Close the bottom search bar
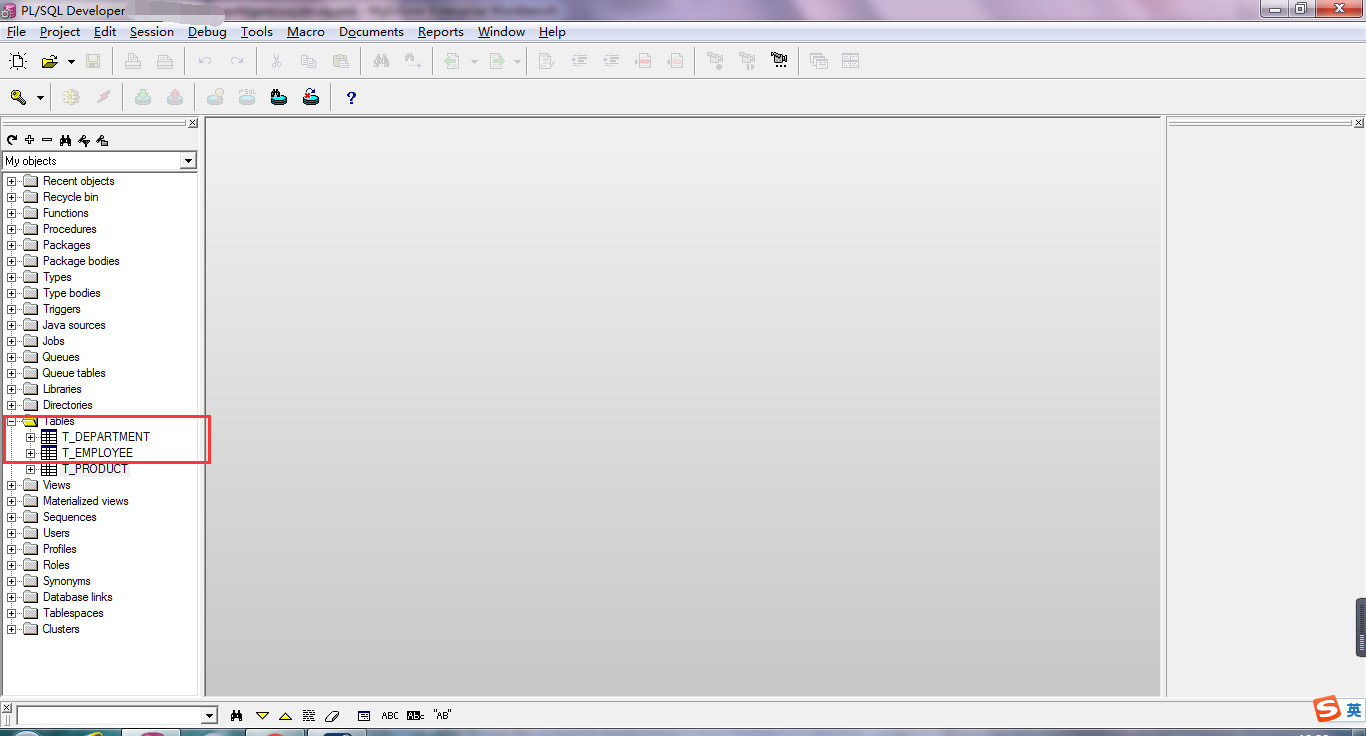The width and height of the screenshot is (1366, 736). click(7, 708)
